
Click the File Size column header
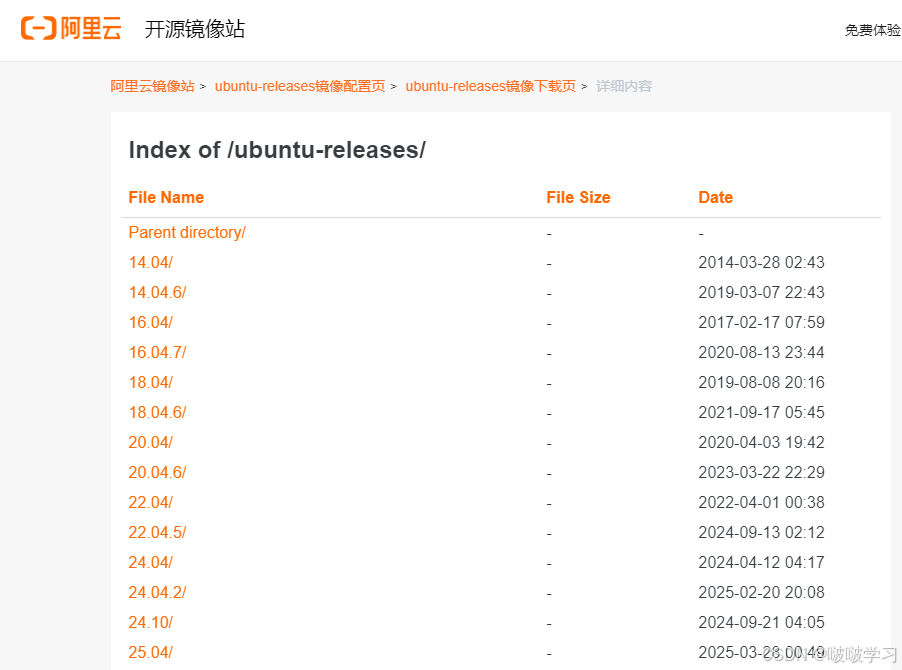click(x=578, y=197)
